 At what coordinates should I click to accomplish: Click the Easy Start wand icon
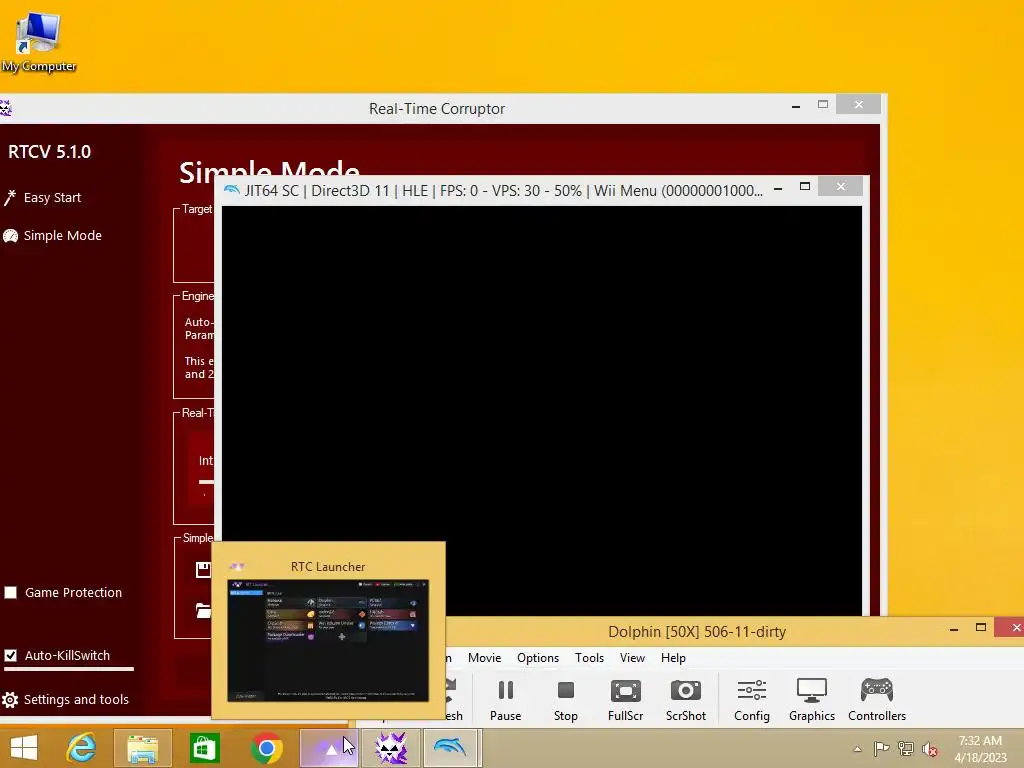10,197
